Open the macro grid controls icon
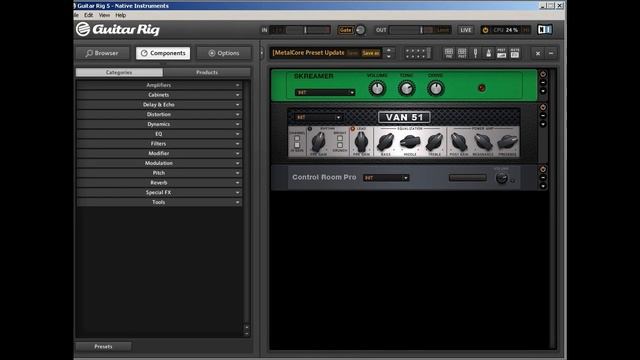Screen dimensions: 640x360 coord(417,53)
